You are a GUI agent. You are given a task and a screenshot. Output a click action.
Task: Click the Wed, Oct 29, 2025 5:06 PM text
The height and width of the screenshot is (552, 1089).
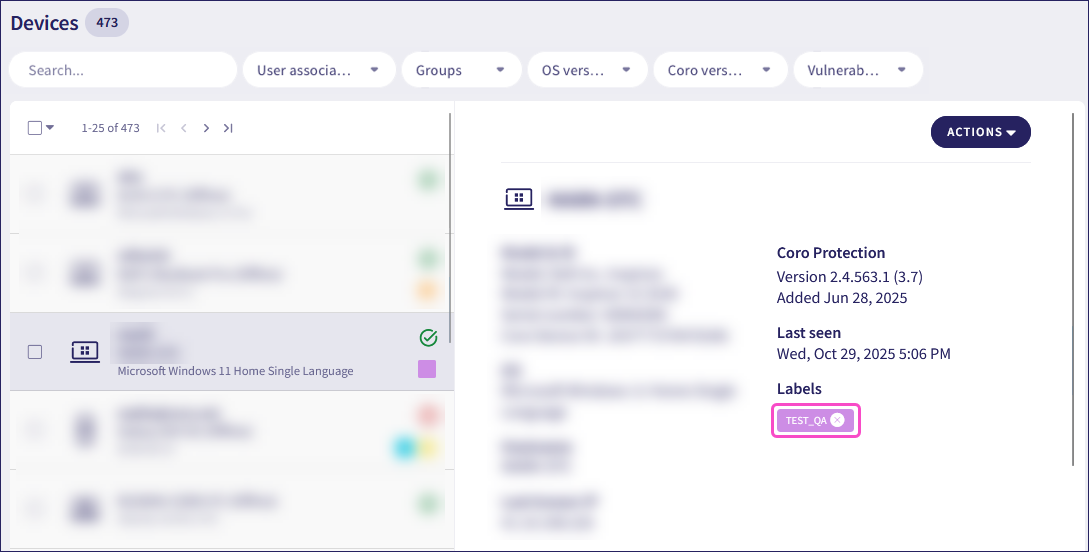coord(863,353)
